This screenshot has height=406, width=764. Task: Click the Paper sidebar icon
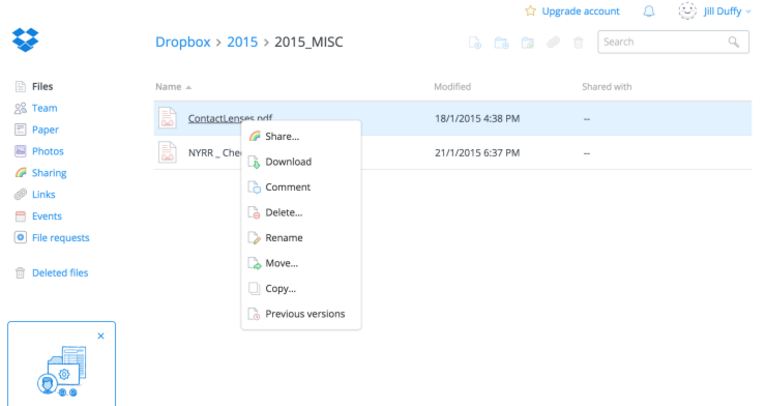pos(20,130)
